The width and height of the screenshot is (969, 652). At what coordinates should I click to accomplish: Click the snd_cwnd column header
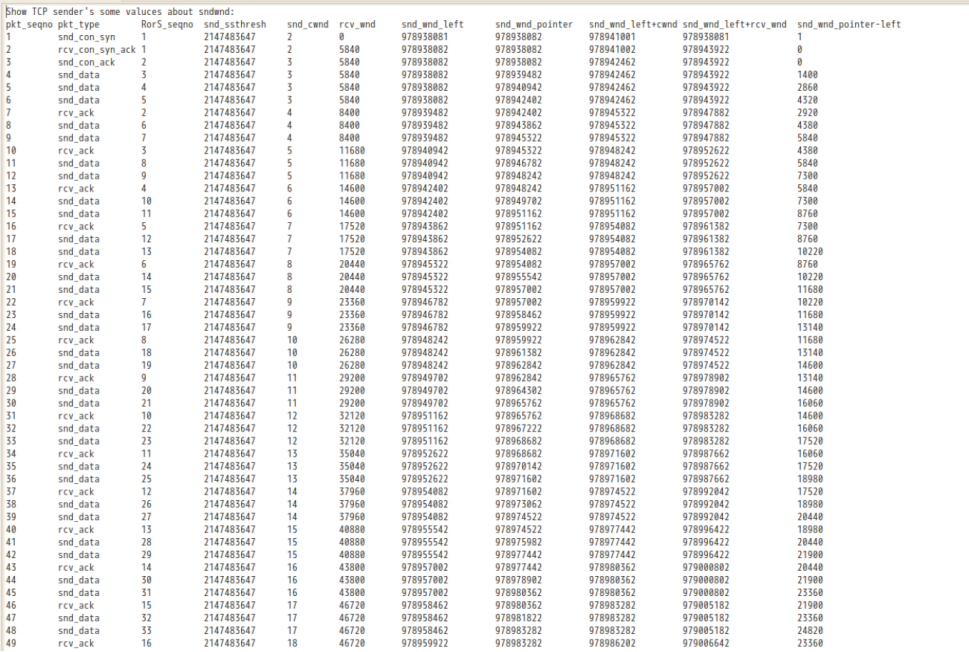pos(306,23)
